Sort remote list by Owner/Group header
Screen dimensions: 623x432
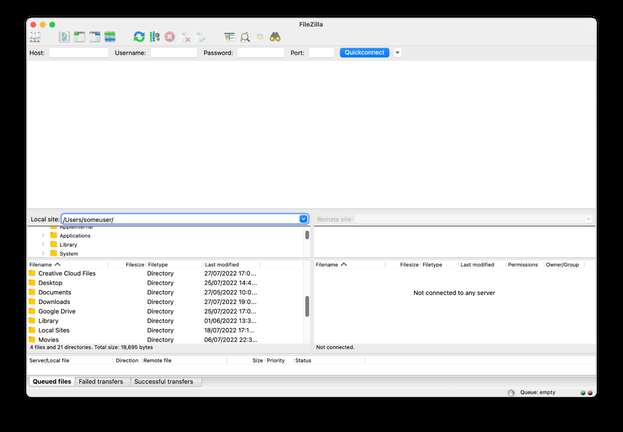coord(562,265)
